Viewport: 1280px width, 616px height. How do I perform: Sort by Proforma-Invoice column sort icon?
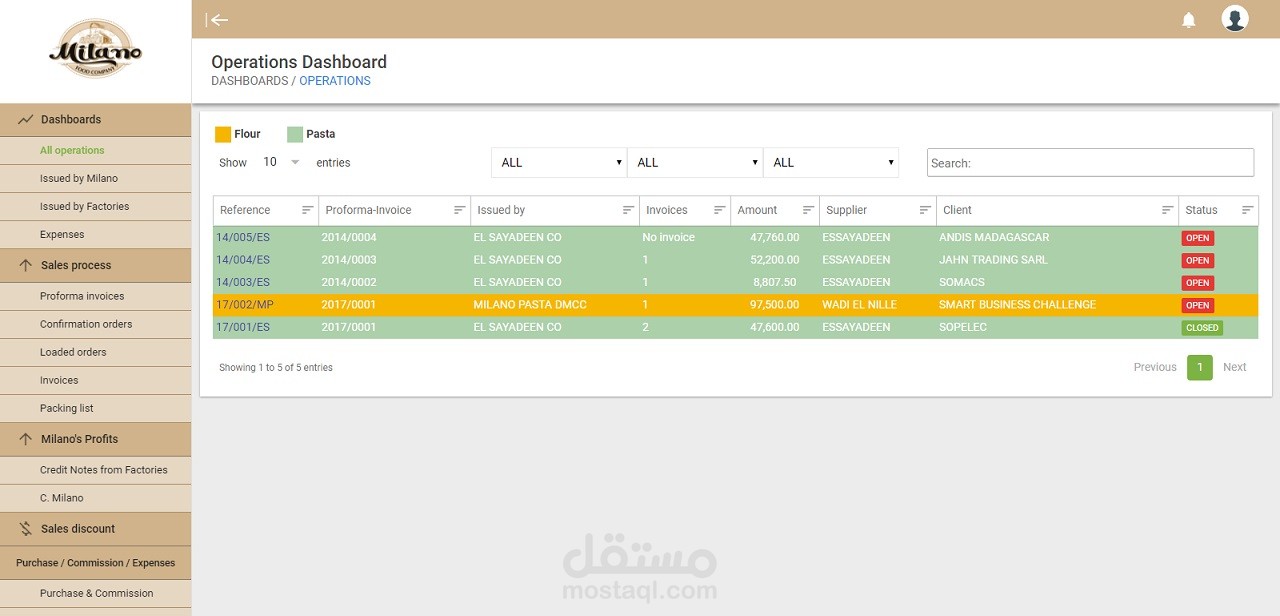[460, 210]
